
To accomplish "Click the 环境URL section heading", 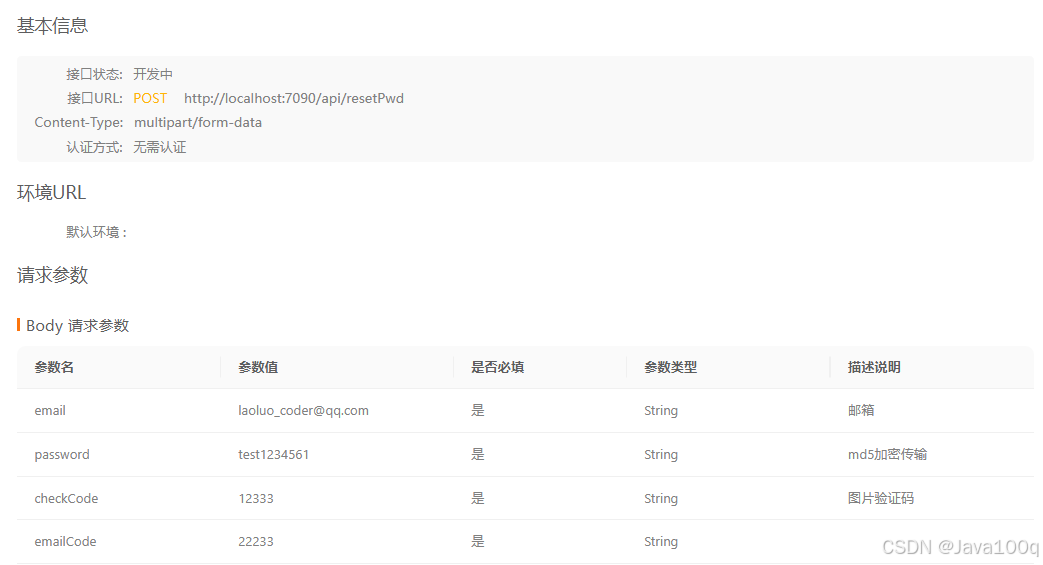I will [51, 193].
